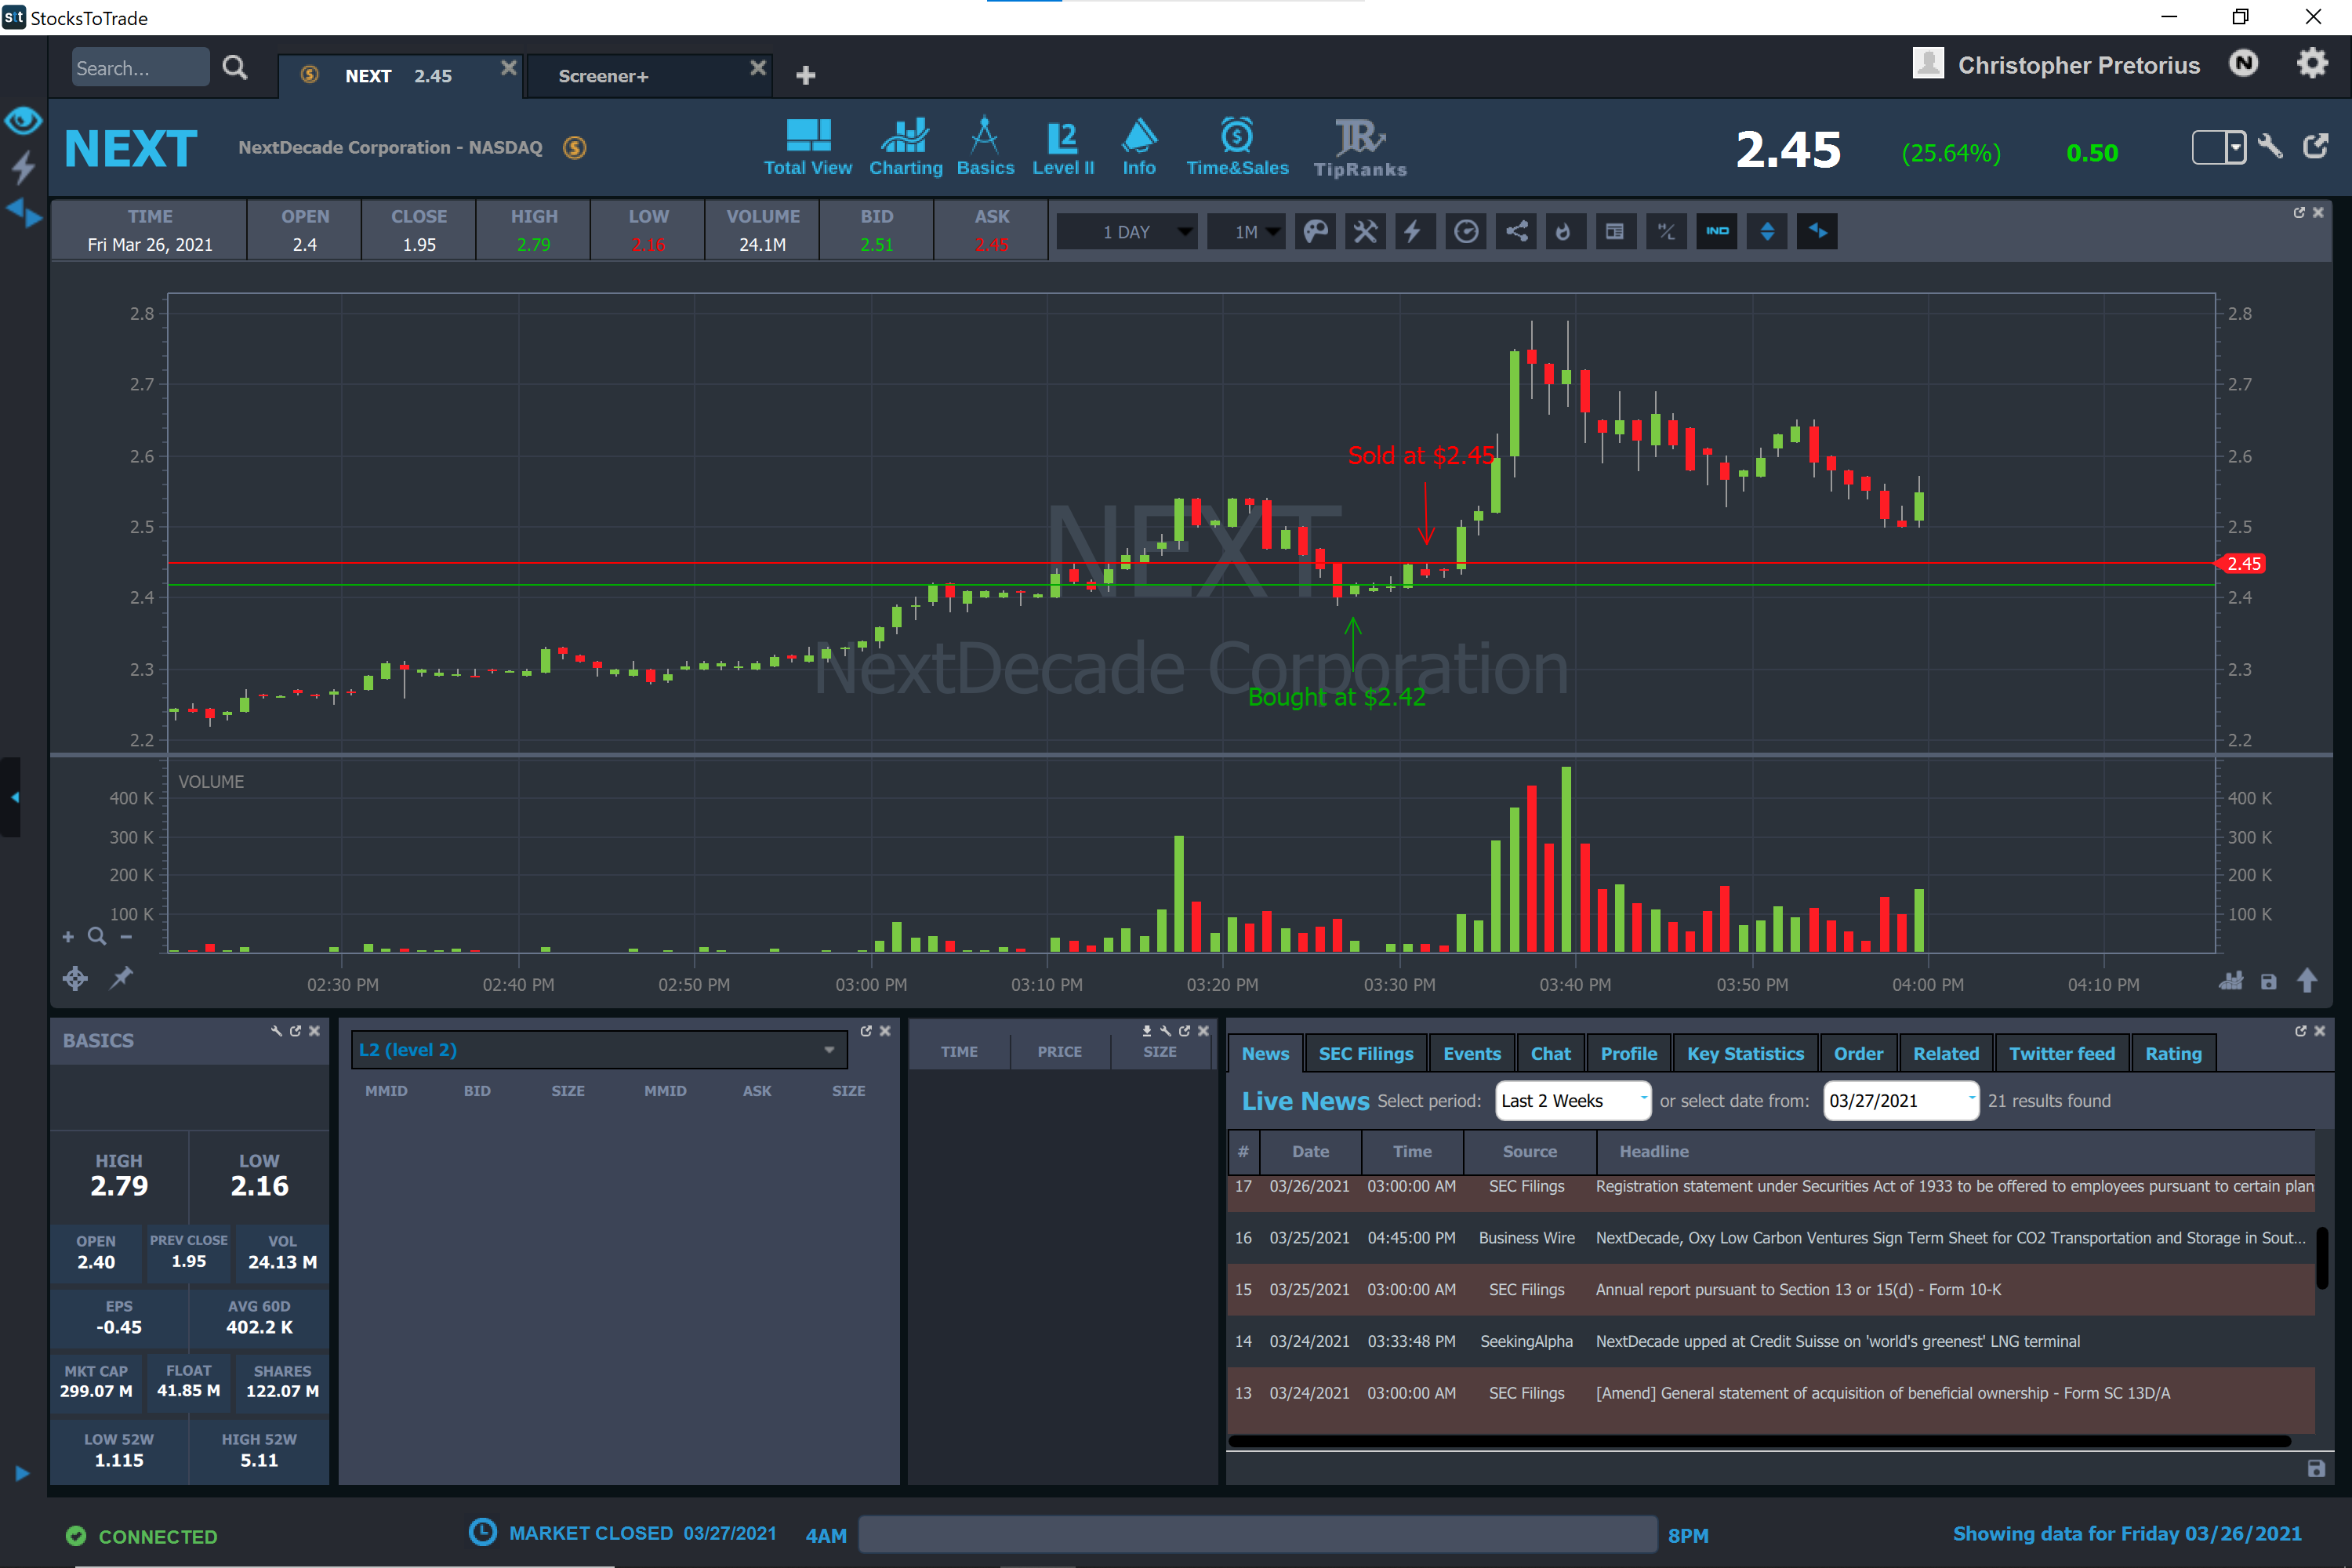Open Time&Sales view

[x=1236, y=147]
